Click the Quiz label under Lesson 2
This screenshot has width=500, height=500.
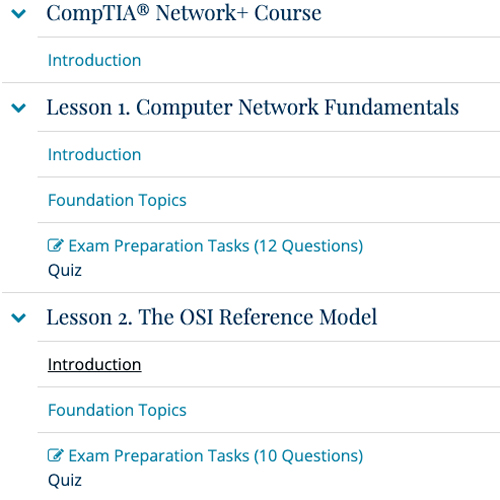pos(65,480)
